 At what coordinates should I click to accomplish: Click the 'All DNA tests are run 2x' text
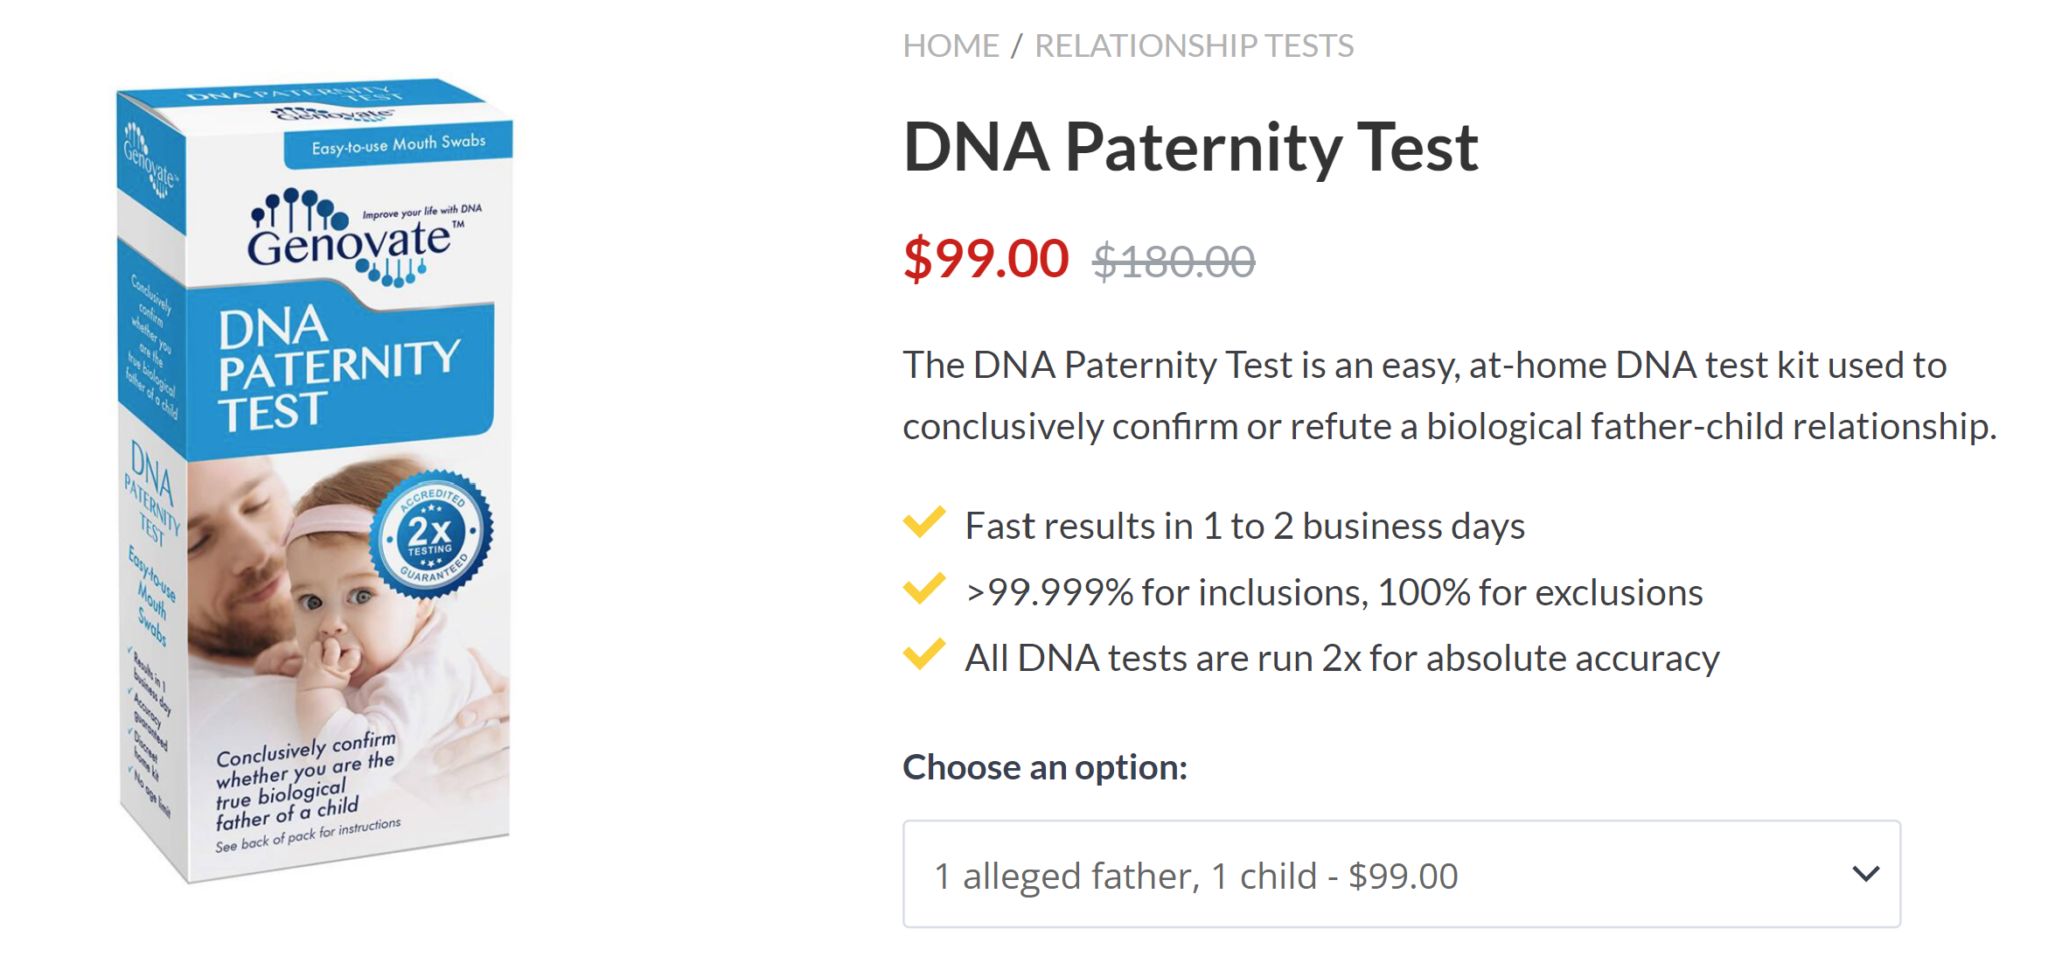point(1341,658)
